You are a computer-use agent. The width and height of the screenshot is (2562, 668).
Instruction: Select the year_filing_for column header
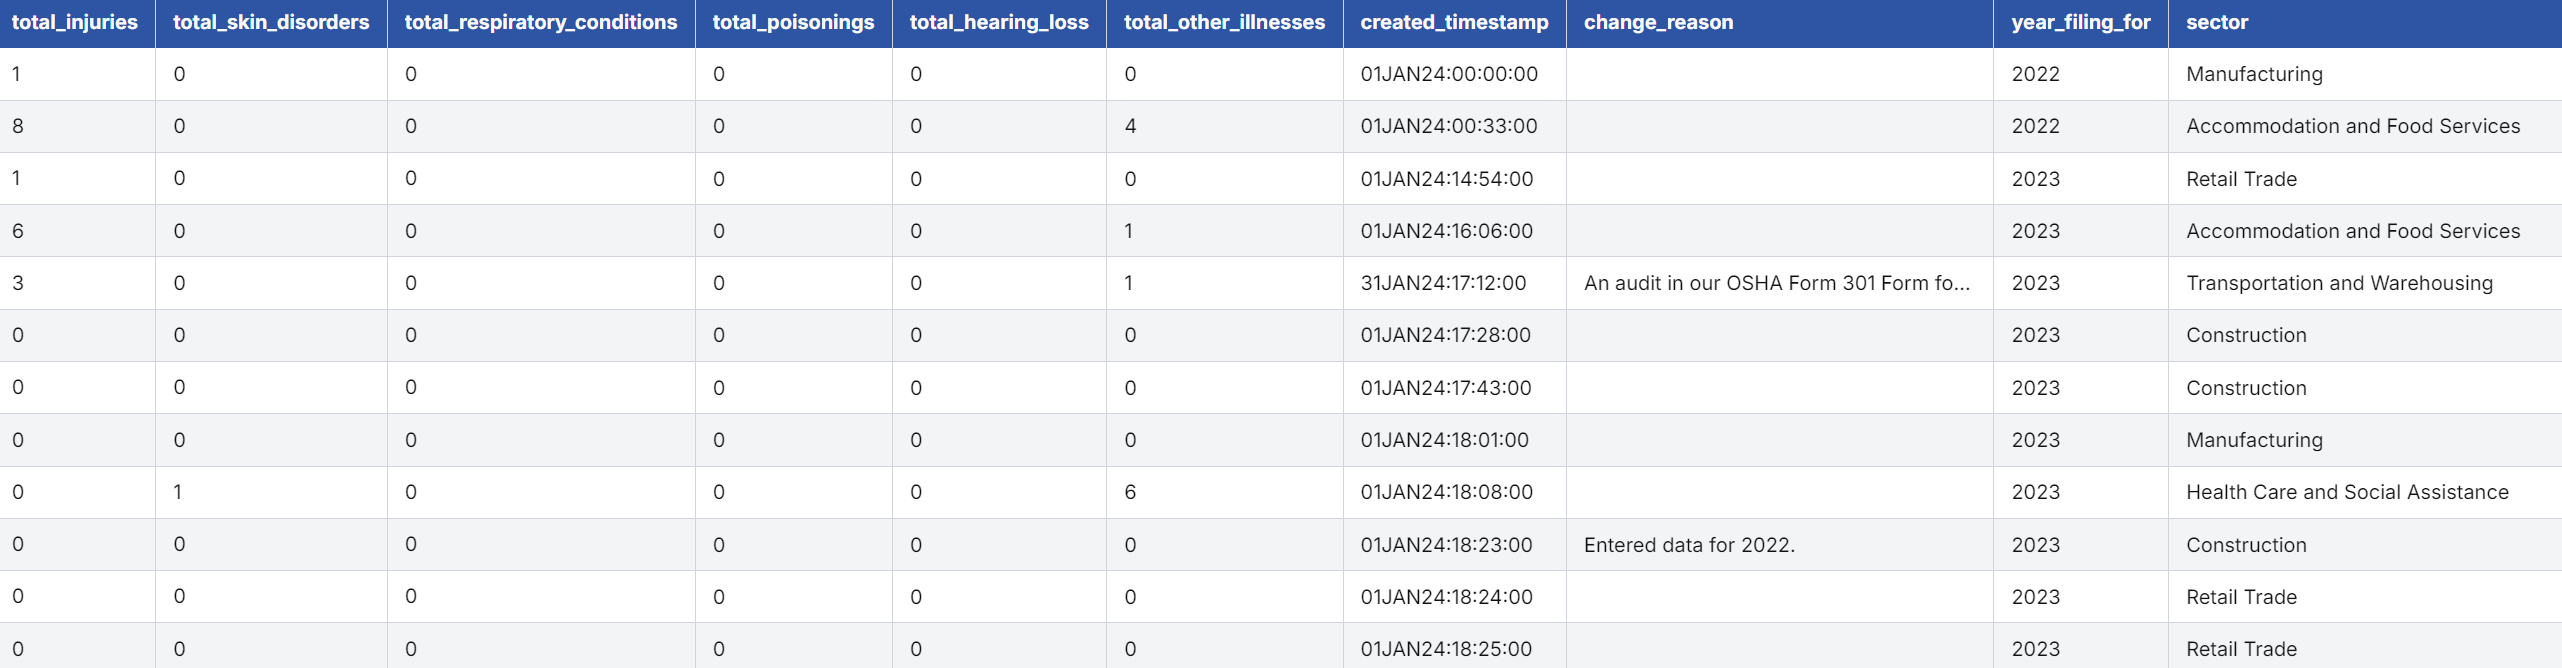pos(2080,22)
